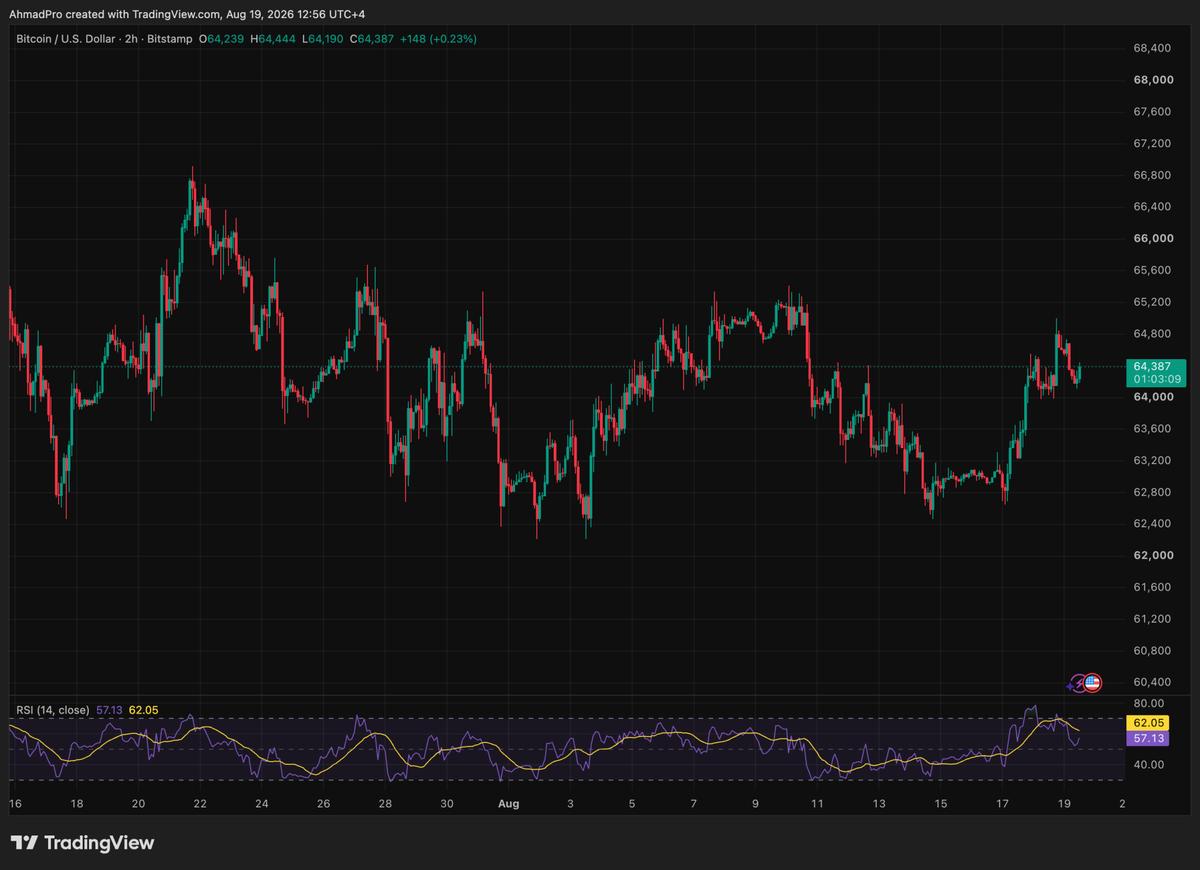Click the TradingView logo at bottom
This screenshot has height=870, width=1200.
(83, 843)
